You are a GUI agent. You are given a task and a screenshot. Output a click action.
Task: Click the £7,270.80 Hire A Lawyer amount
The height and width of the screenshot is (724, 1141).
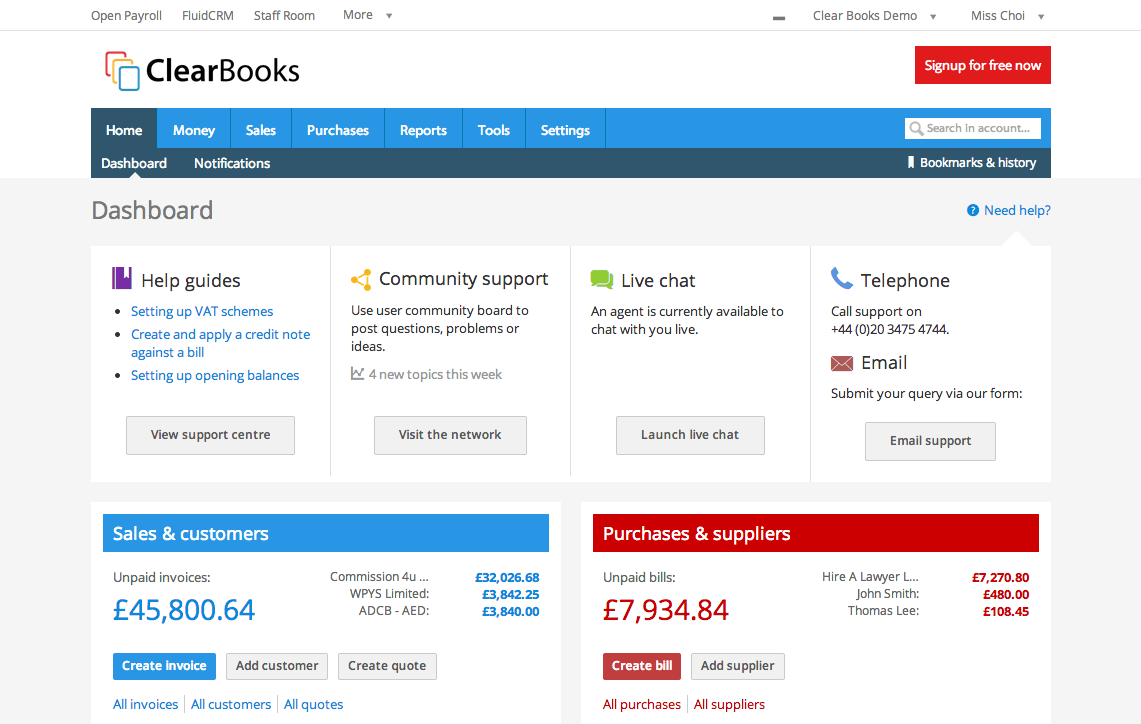1001,578
